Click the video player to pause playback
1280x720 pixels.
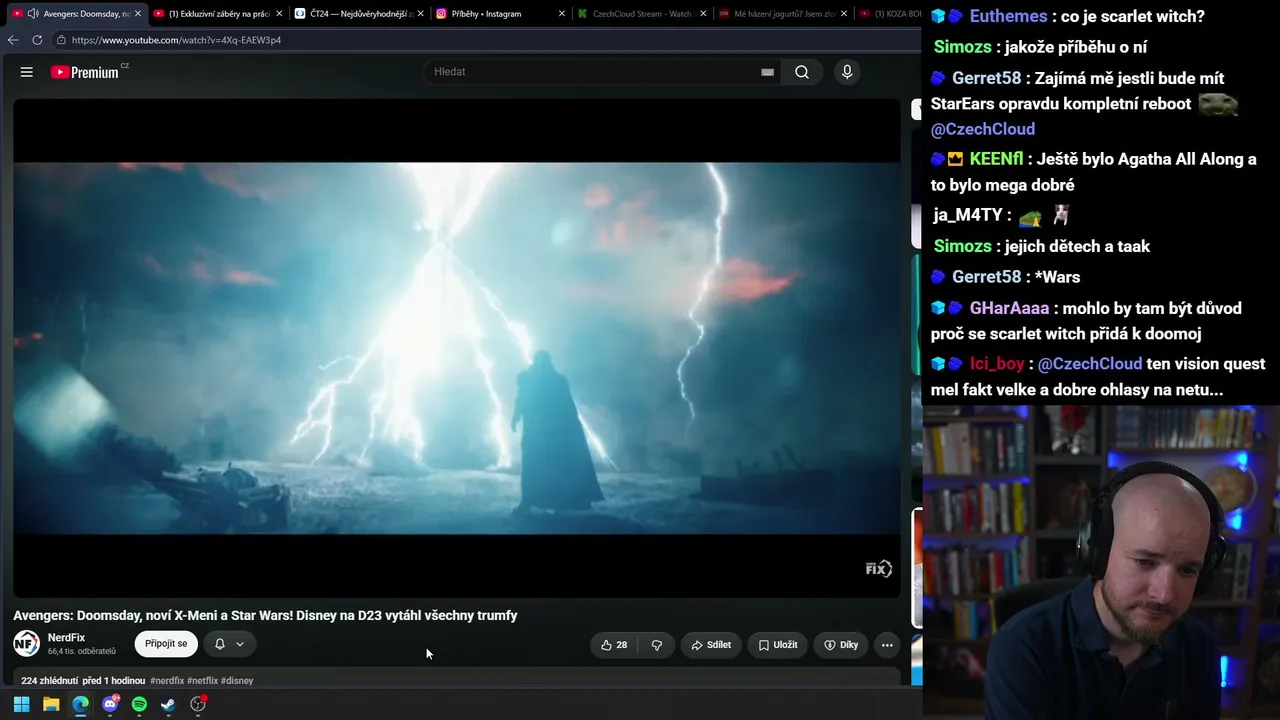coord(457,348)
